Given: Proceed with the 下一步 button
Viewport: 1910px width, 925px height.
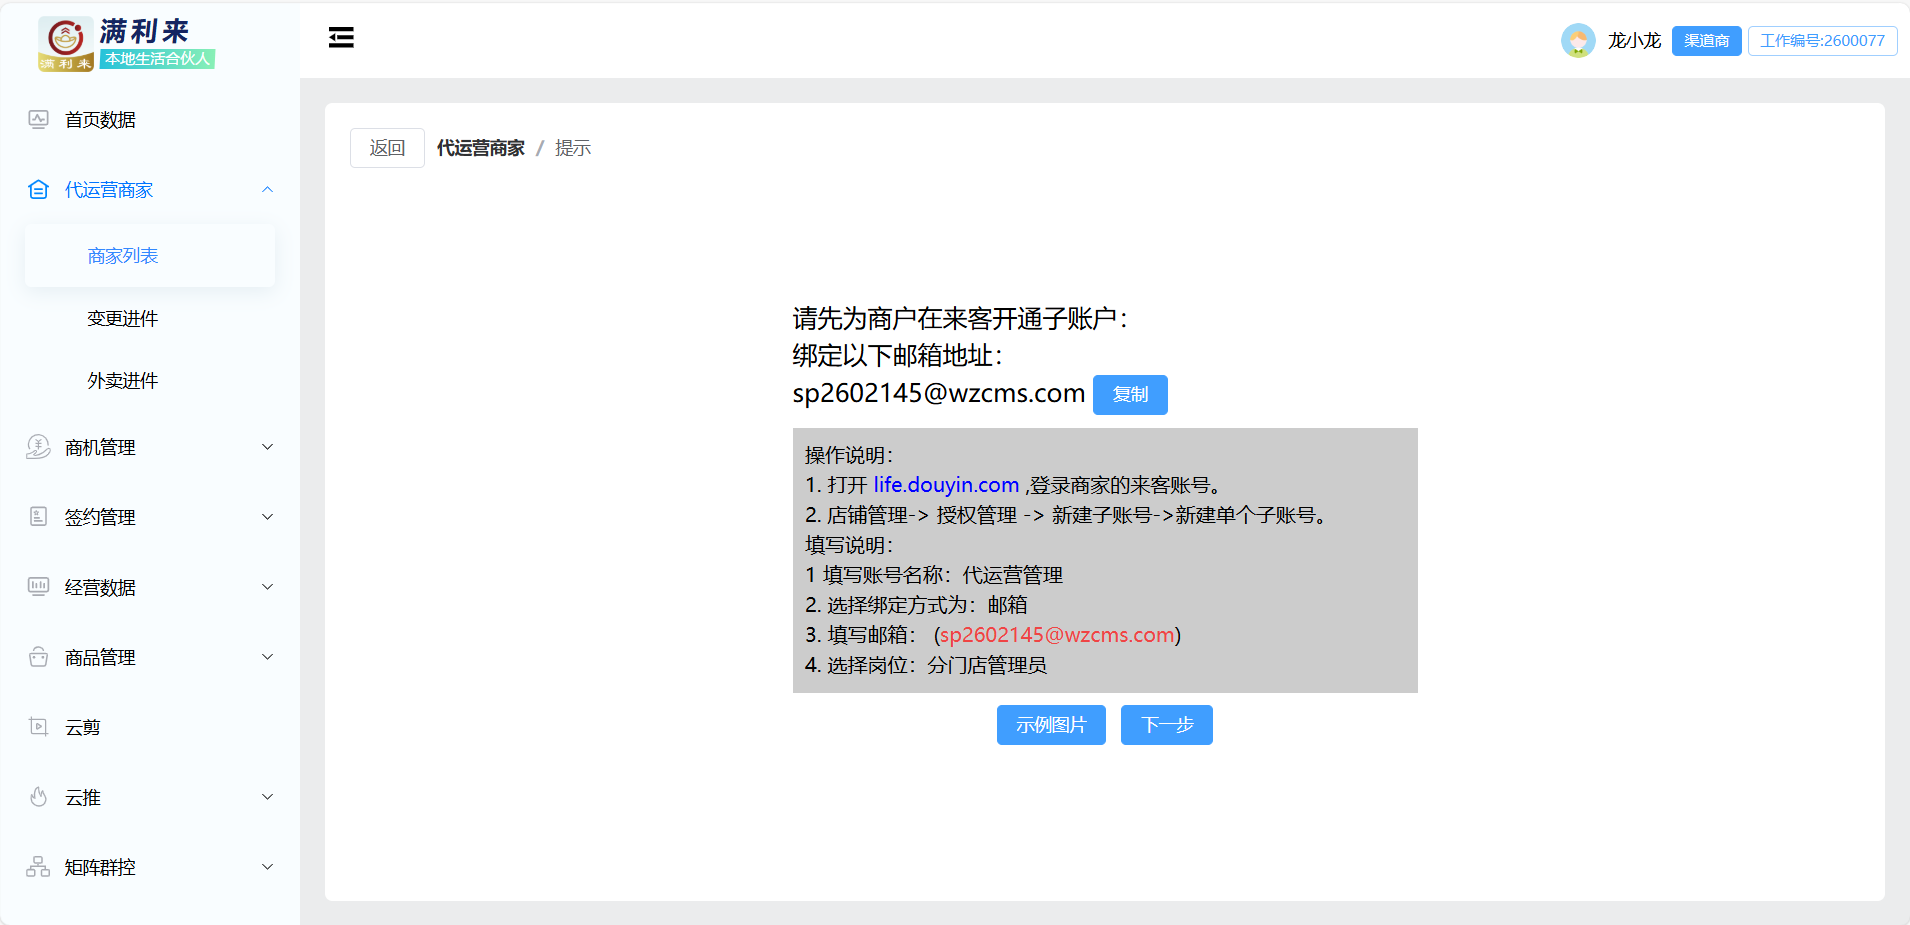Looking at the screenshot, I should tap(1167, 725).
